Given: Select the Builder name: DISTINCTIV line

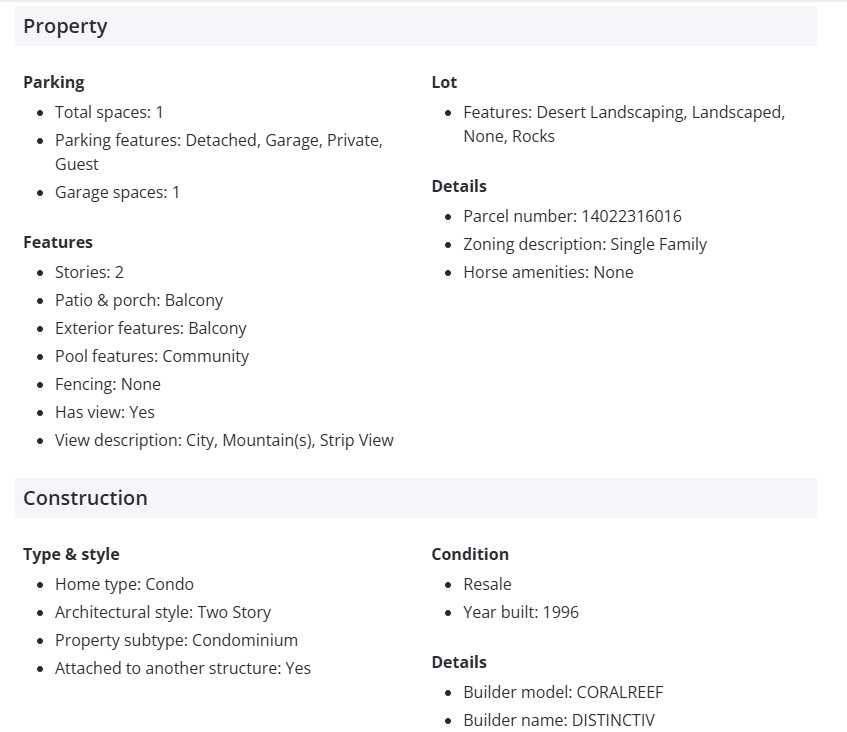Looking at the screenshot, I should (559, 720).
